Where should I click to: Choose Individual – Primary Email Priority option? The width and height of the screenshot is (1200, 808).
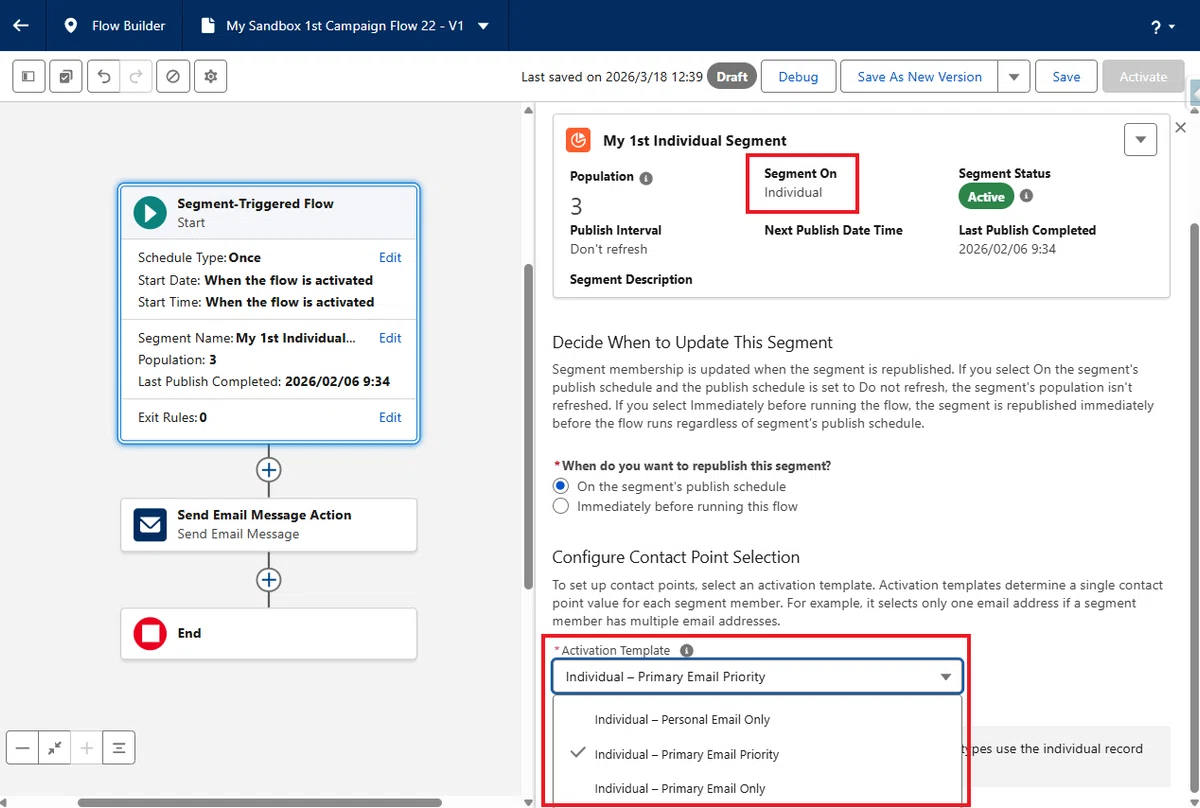tap(757, 754)
